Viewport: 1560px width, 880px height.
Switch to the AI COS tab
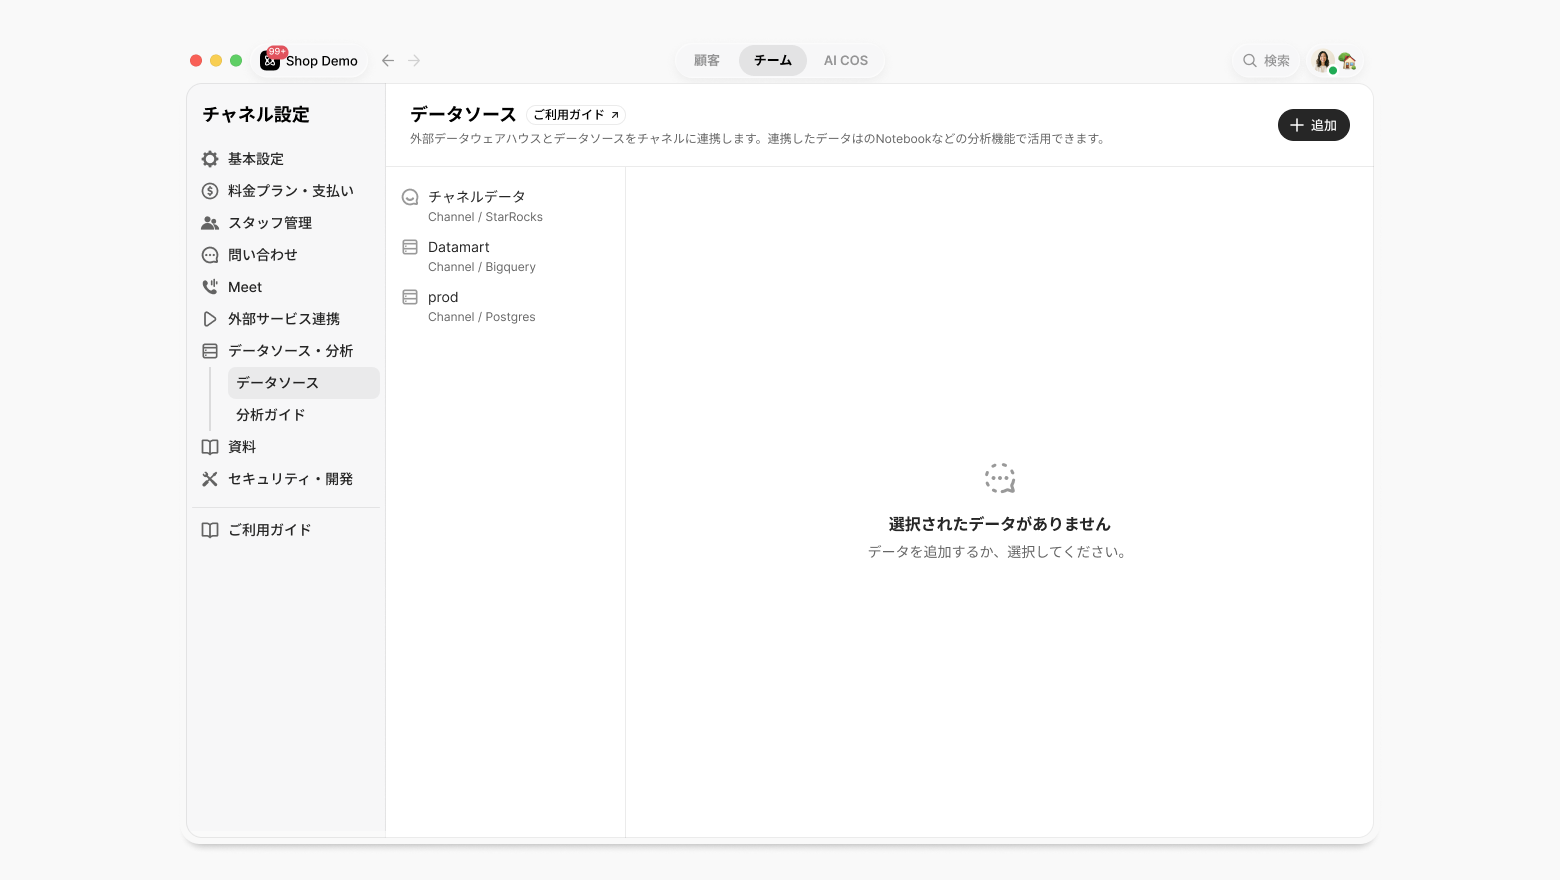click(846, 61)
